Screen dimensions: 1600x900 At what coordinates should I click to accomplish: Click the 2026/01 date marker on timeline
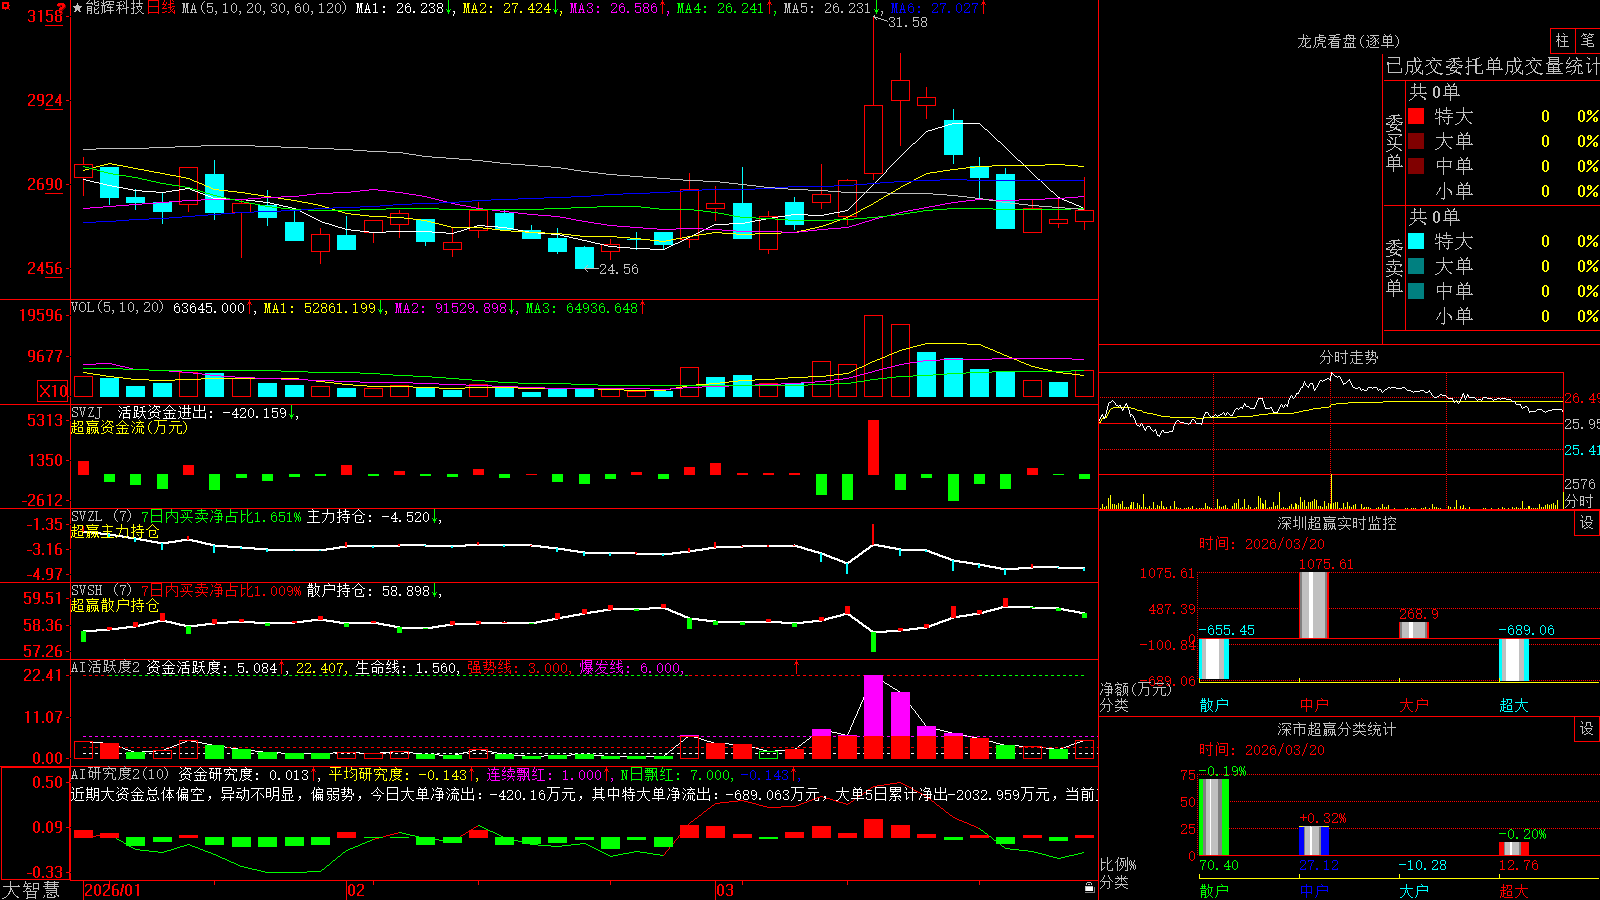[x=113, y=890]
